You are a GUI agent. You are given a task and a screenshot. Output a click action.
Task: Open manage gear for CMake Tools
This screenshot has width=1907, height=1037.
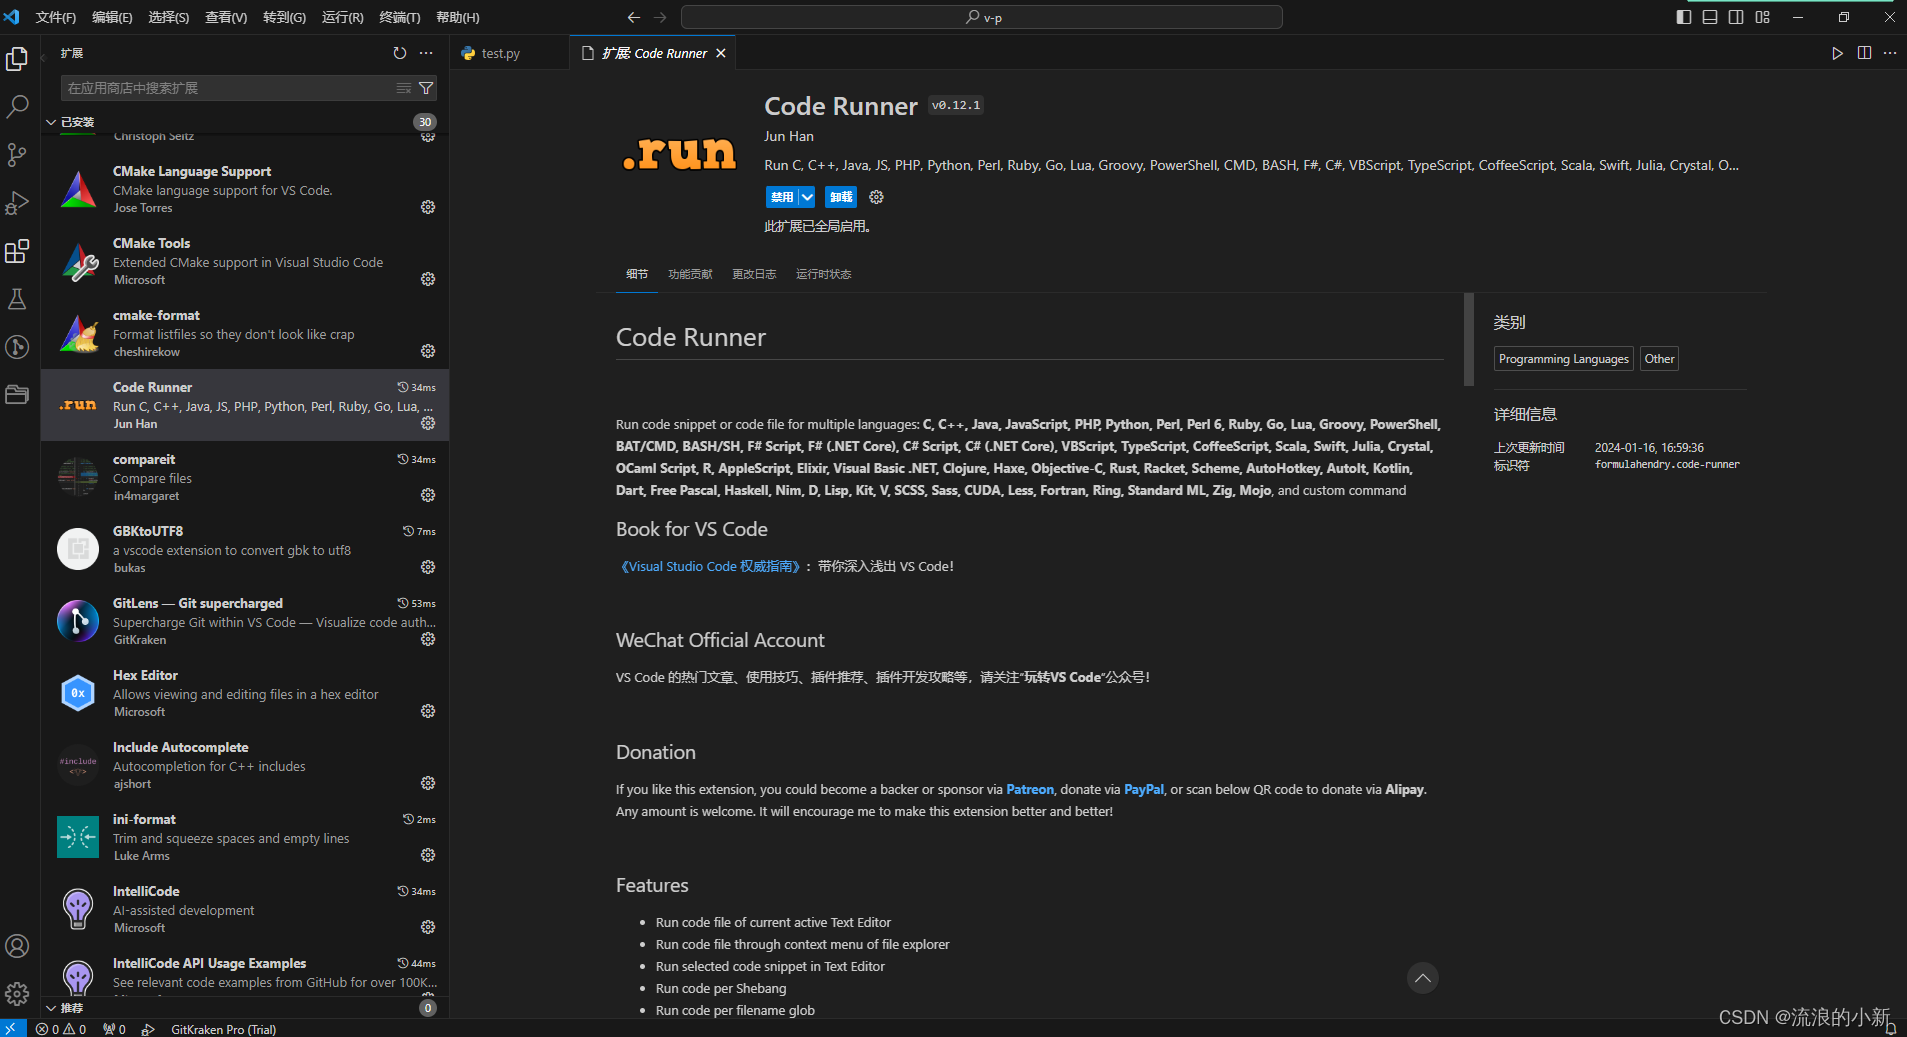(x=428, y=279)
